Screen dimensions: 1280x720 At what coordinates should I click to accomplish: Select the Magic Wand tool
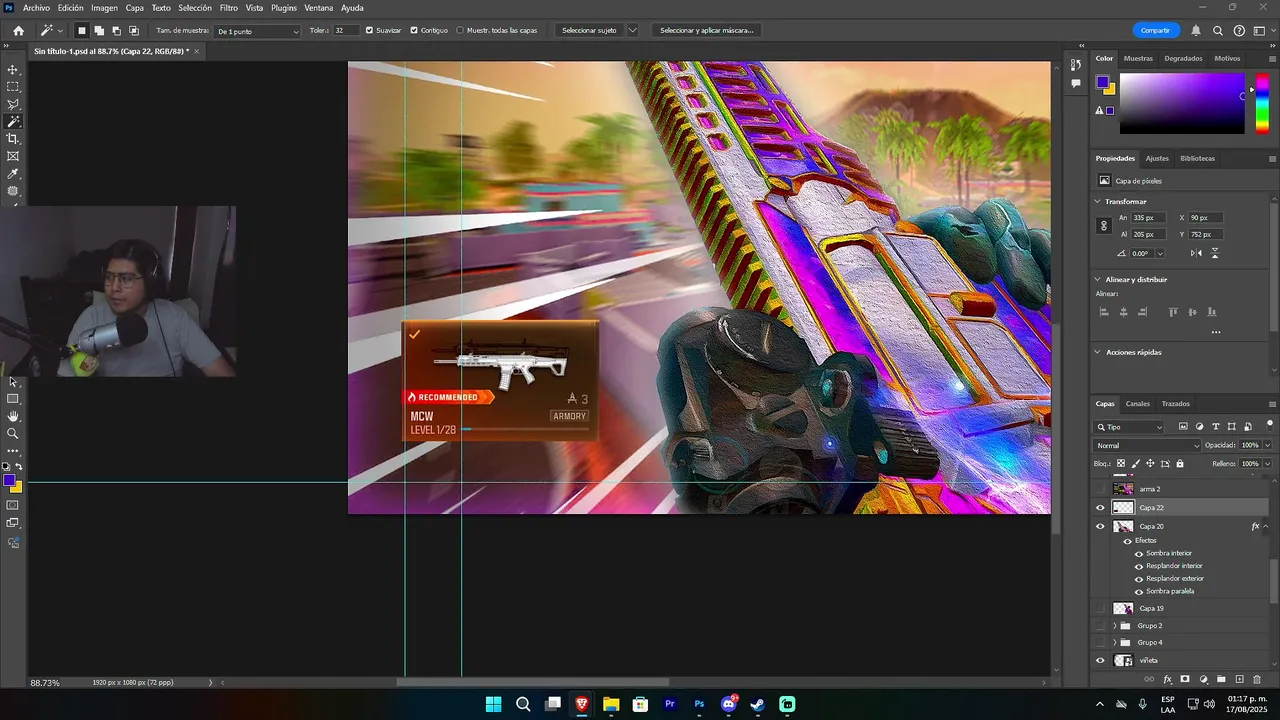(13, 121)
